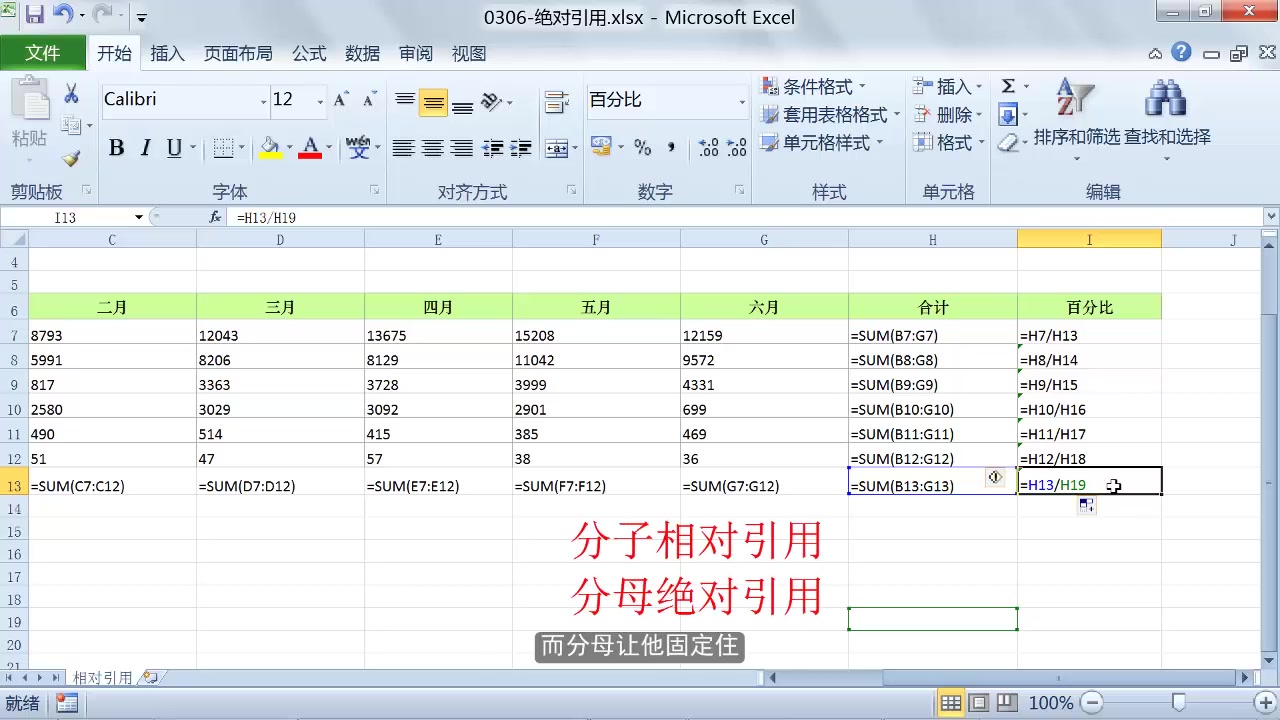Click the percent style icon
Viewport: 1280px width, 720px height.
[644, 147]
